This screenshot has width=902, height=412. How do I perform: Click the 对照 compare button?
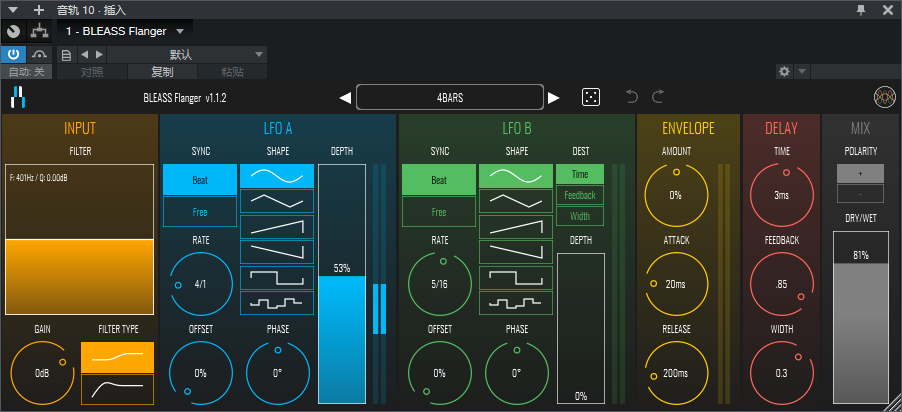pos(93,72)
